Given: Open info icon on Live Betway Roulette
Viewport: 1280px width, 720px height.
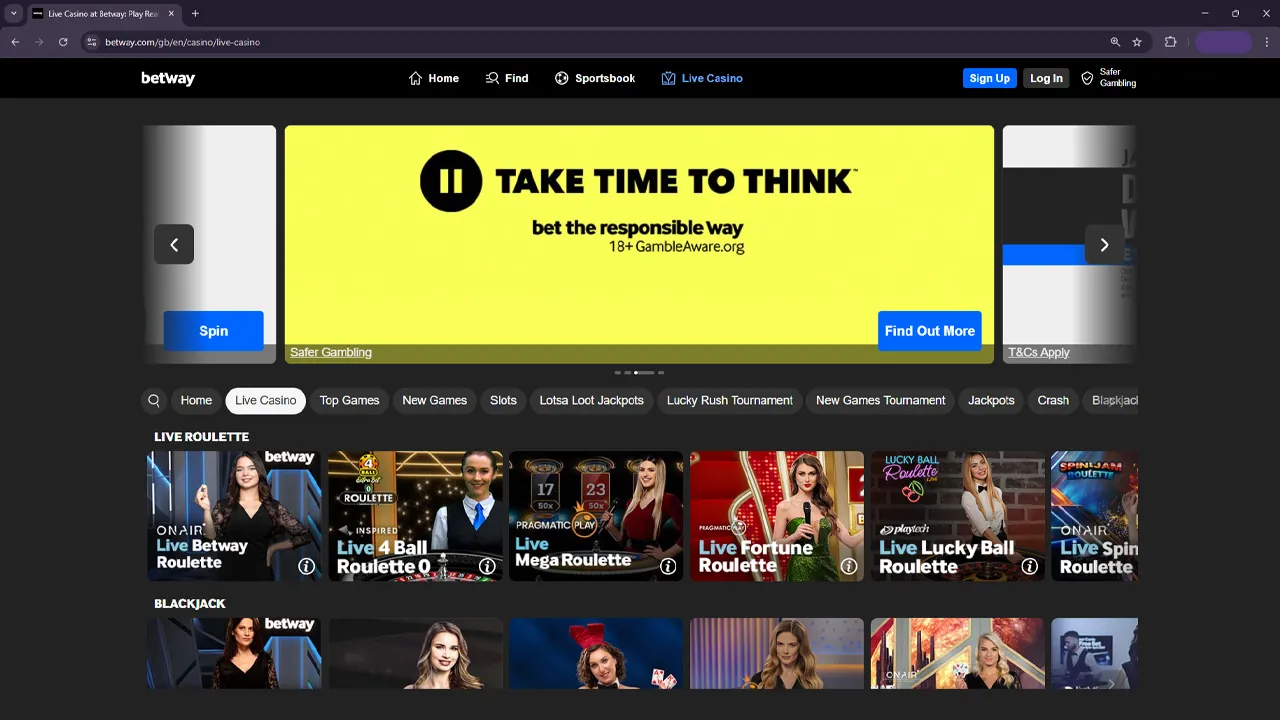Looking at the screenshot, I should coord(306,566).
